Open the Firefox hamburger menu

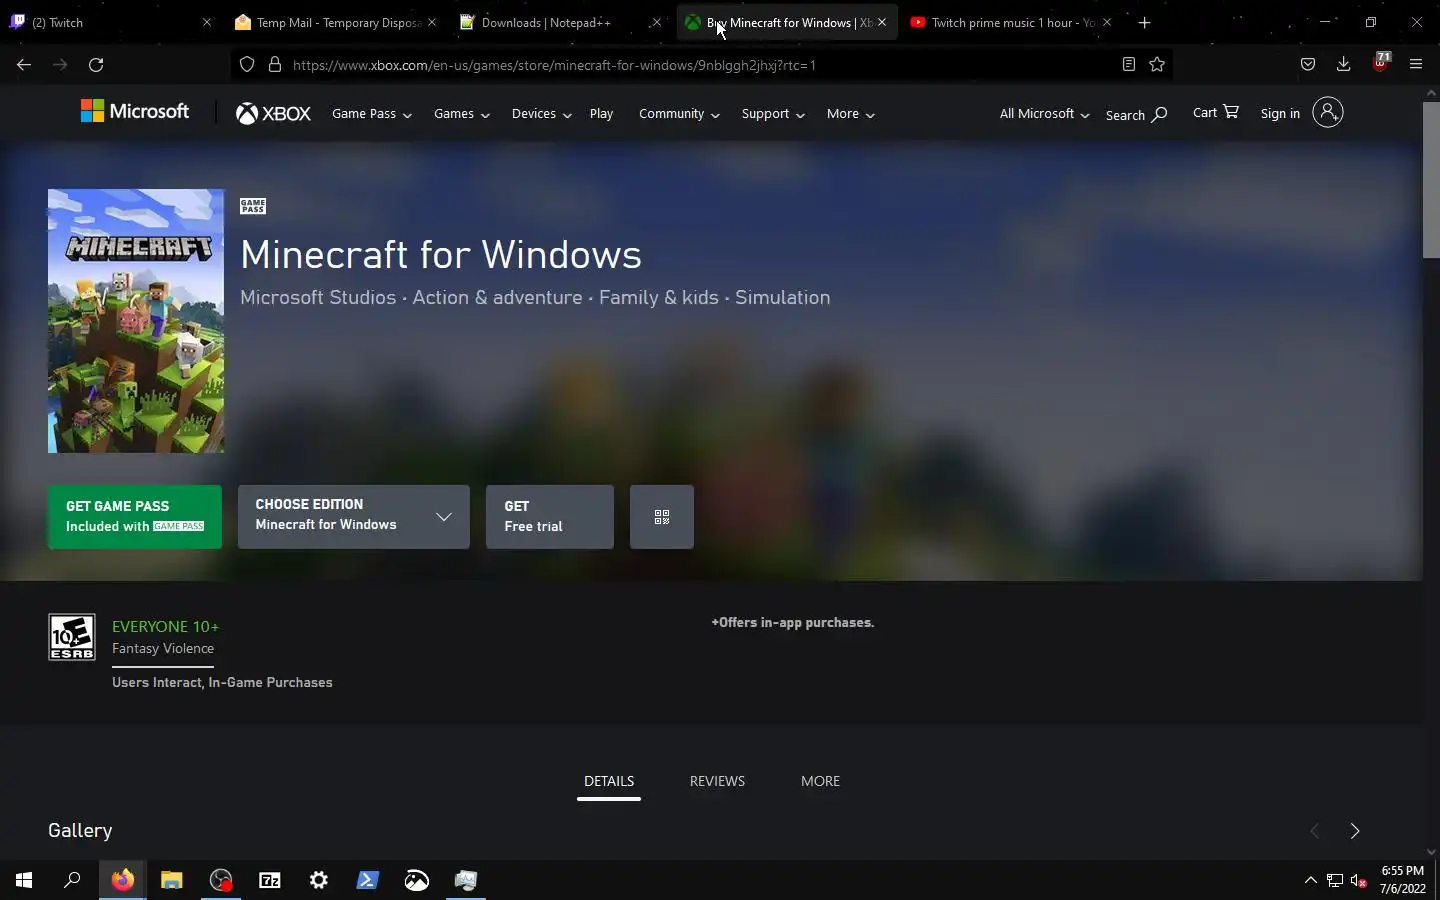click(x=1416, y=65)
